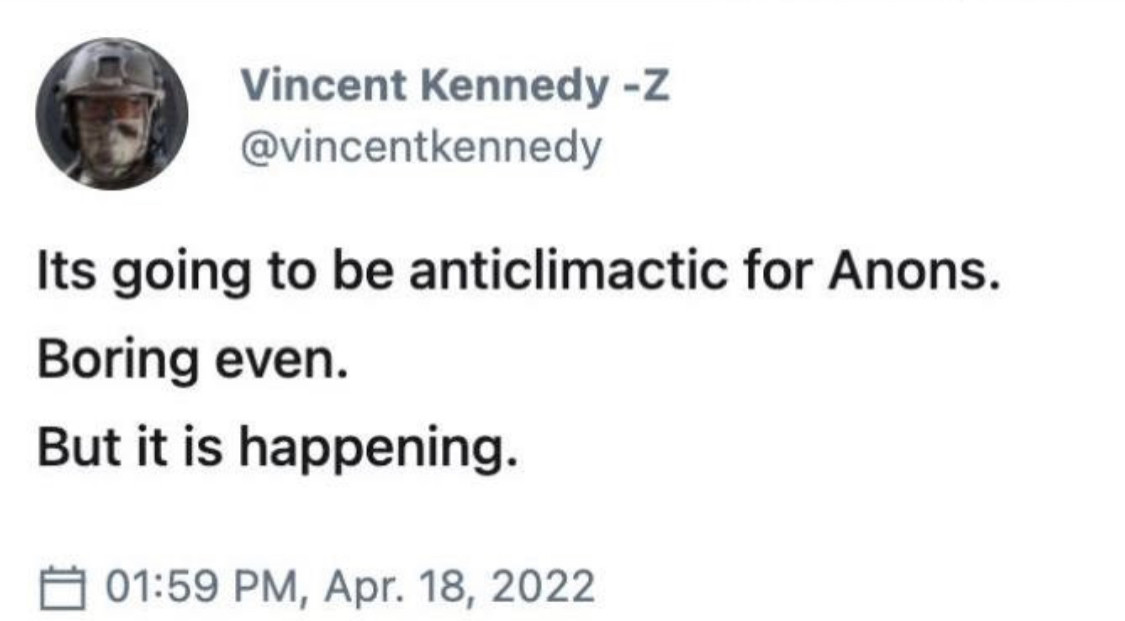
Task: Open Vincent Kennedy's profile avatar
Action: [x=112, y=114]
